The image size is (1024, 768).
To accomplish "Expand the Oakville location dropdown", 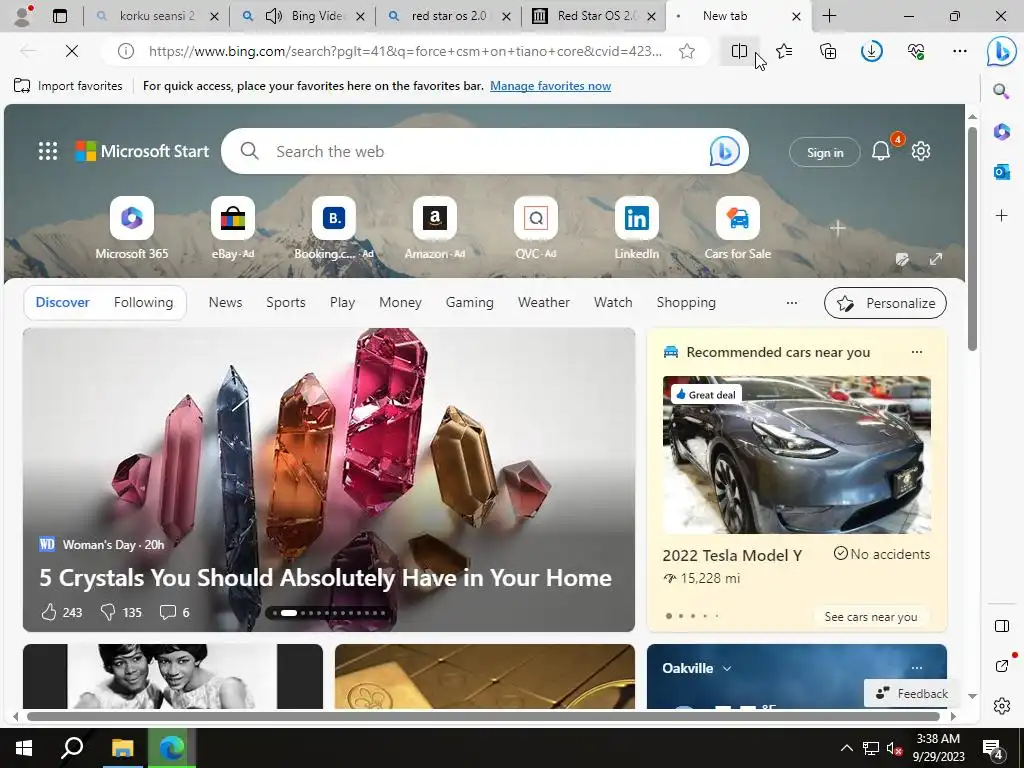I will coord(727,668).
